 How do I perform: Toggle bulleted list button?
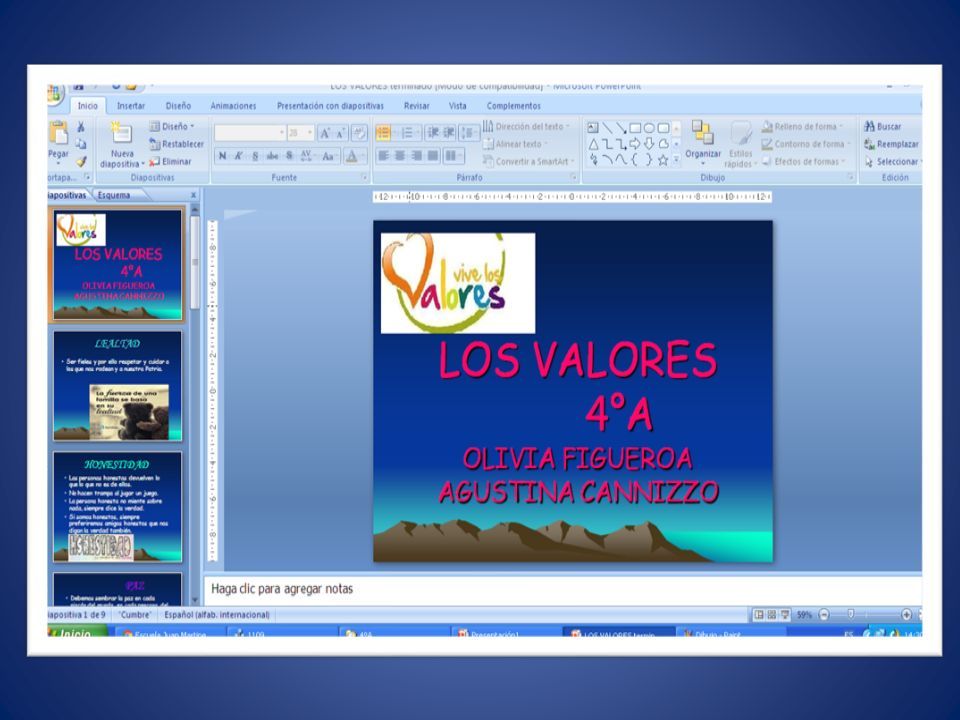(x=384, y=132)
